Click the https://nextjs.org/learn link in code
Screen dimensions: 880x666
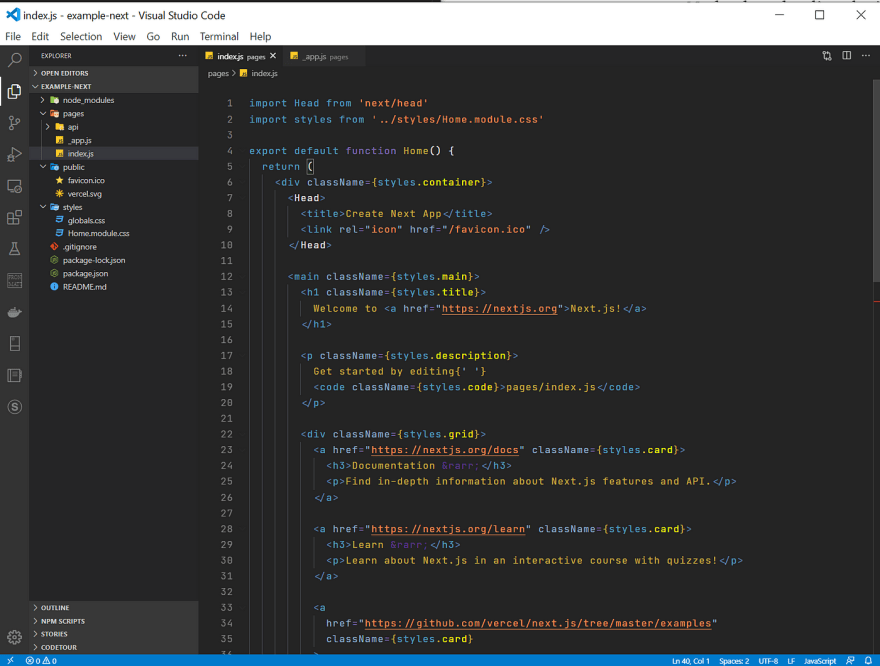pyautogui.click(x=448, y=529)
